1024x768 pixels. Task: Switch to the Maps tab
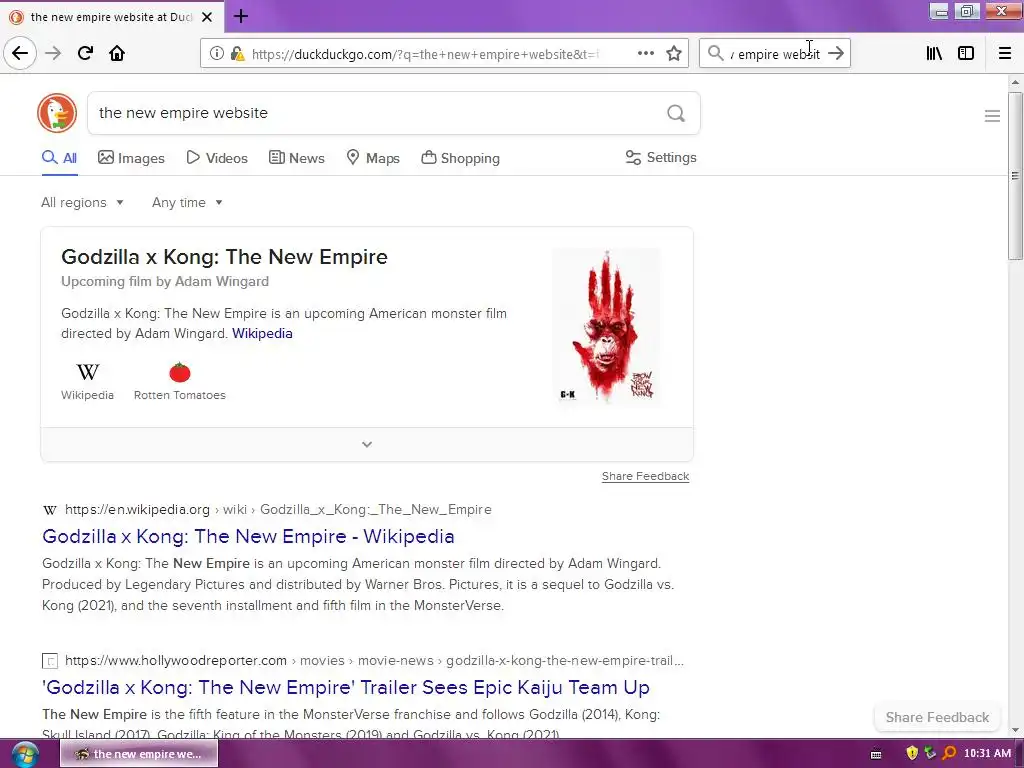(x=373, y=158)
